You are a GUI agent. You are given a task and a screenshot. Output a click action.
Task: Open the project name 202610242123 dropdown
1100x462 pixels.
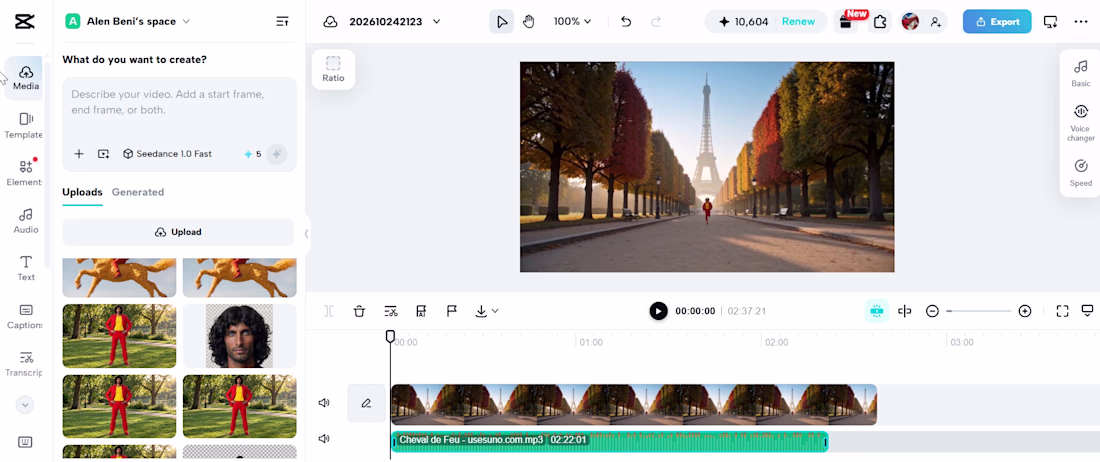coord(395,22)
